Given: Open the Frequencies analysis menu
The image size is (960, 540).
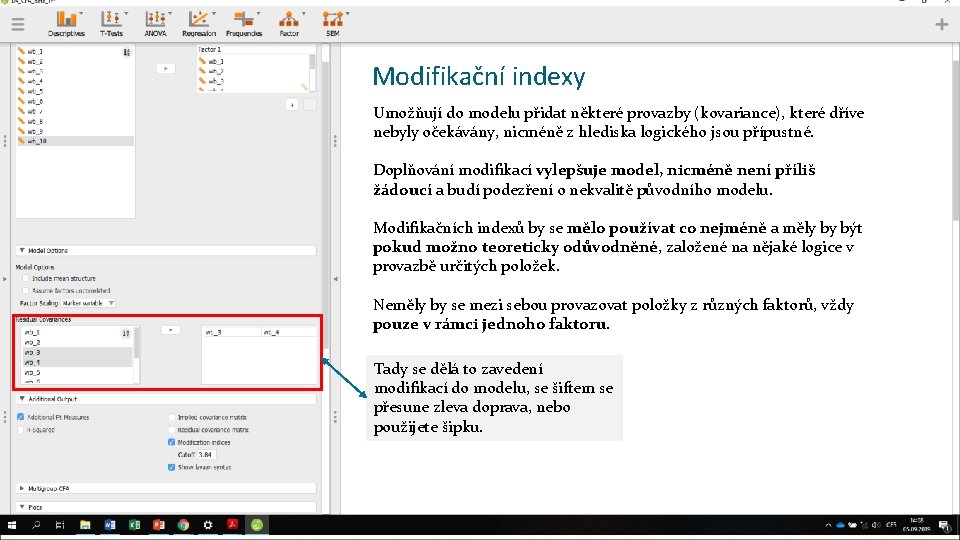Looking at the screenshot, I should coord(244,24).
